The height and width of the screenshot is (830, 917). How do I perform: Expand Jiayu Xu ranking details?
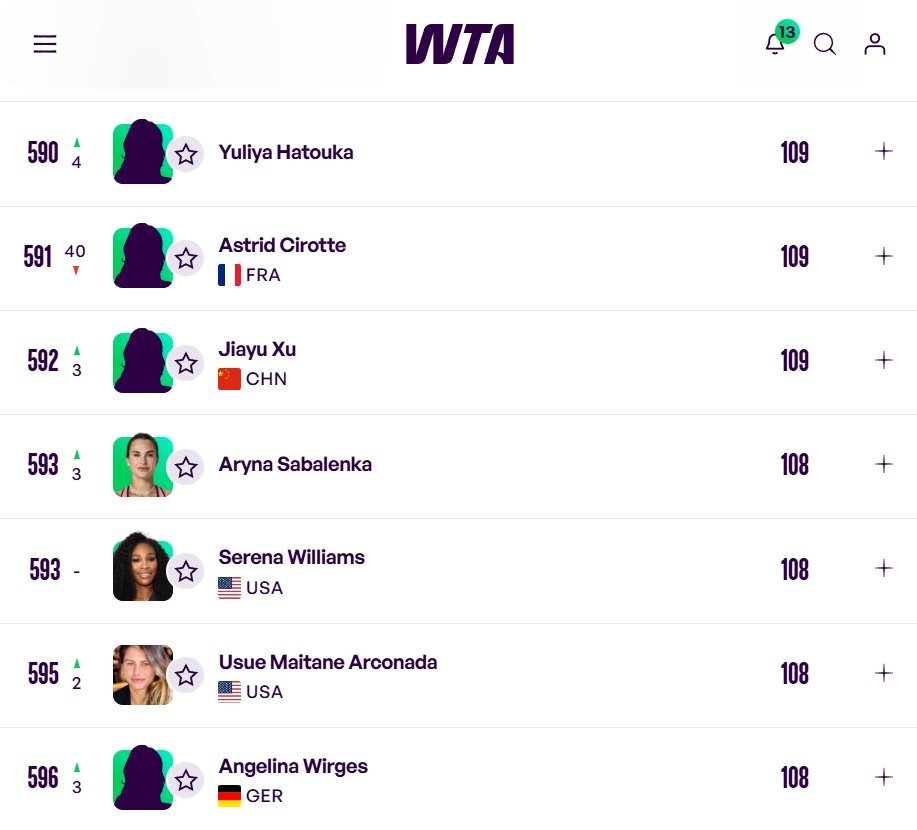(x=884, y=360)
